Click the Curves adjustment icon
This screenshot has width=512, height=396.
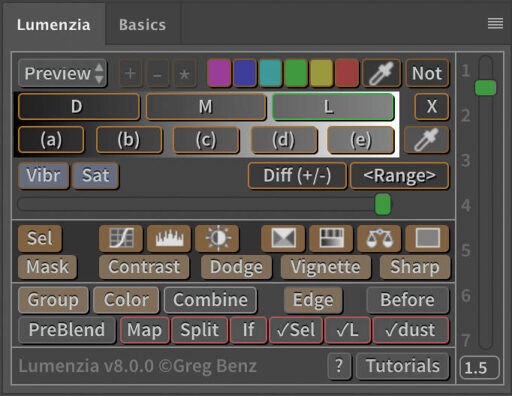(x=121, y=238)
